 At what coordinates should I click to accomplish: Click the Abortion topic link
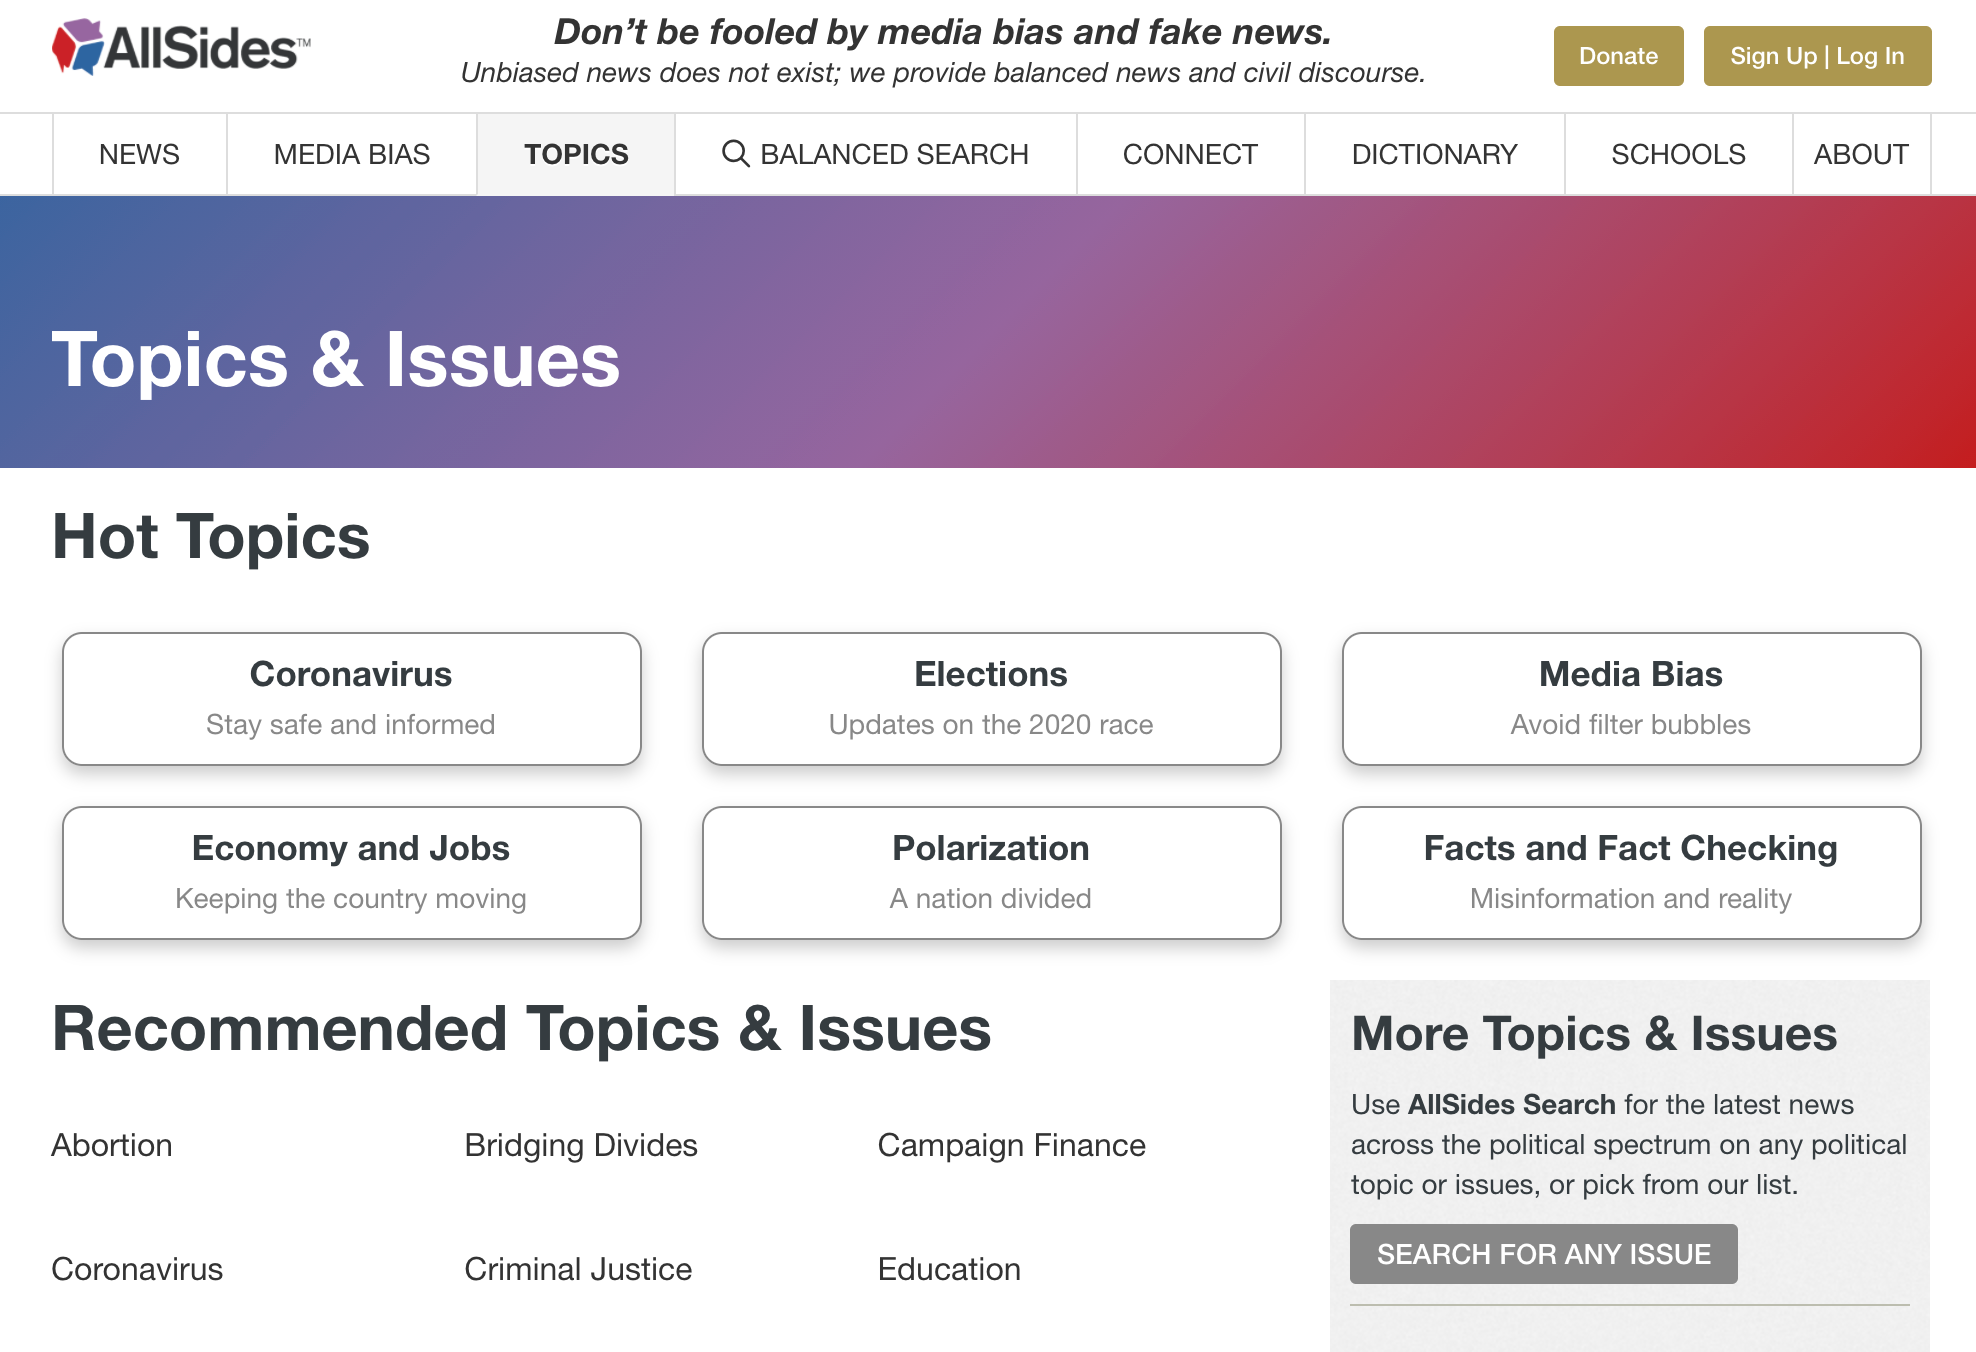112,1145
